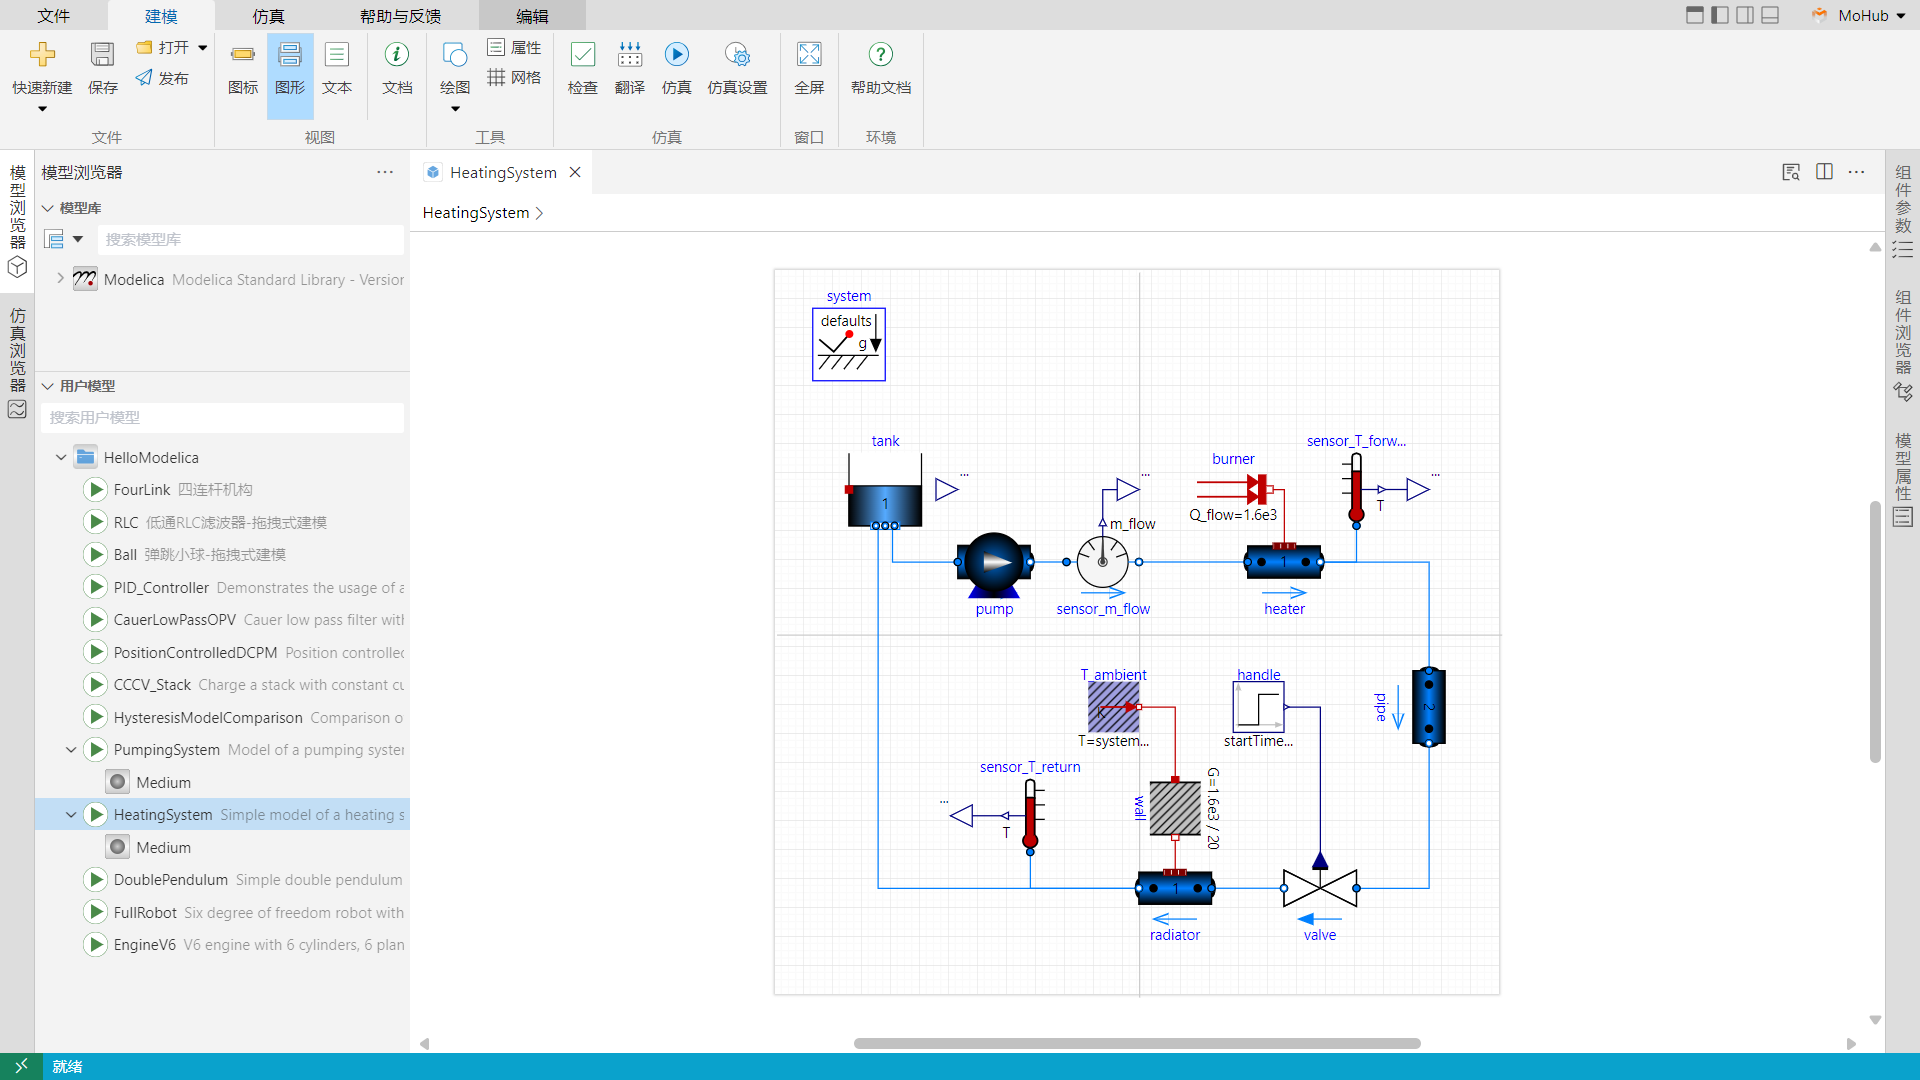The image size is (1920, 1080).
Task: Select the 仿真 ribbon tab
Action: (x=268, y=16)
